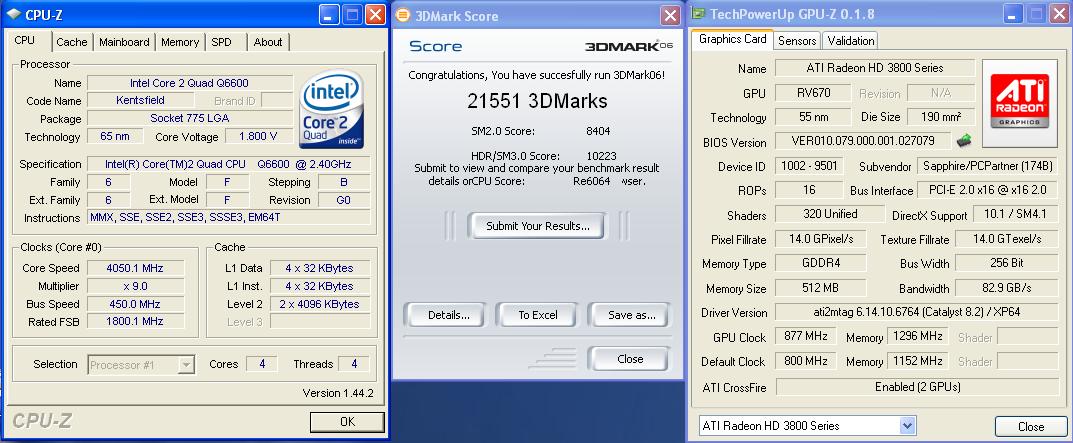Click the ATI Radeon Graphics logo
The width and height of the screenshot is (1073, 443).
[x=1020, y=103]
